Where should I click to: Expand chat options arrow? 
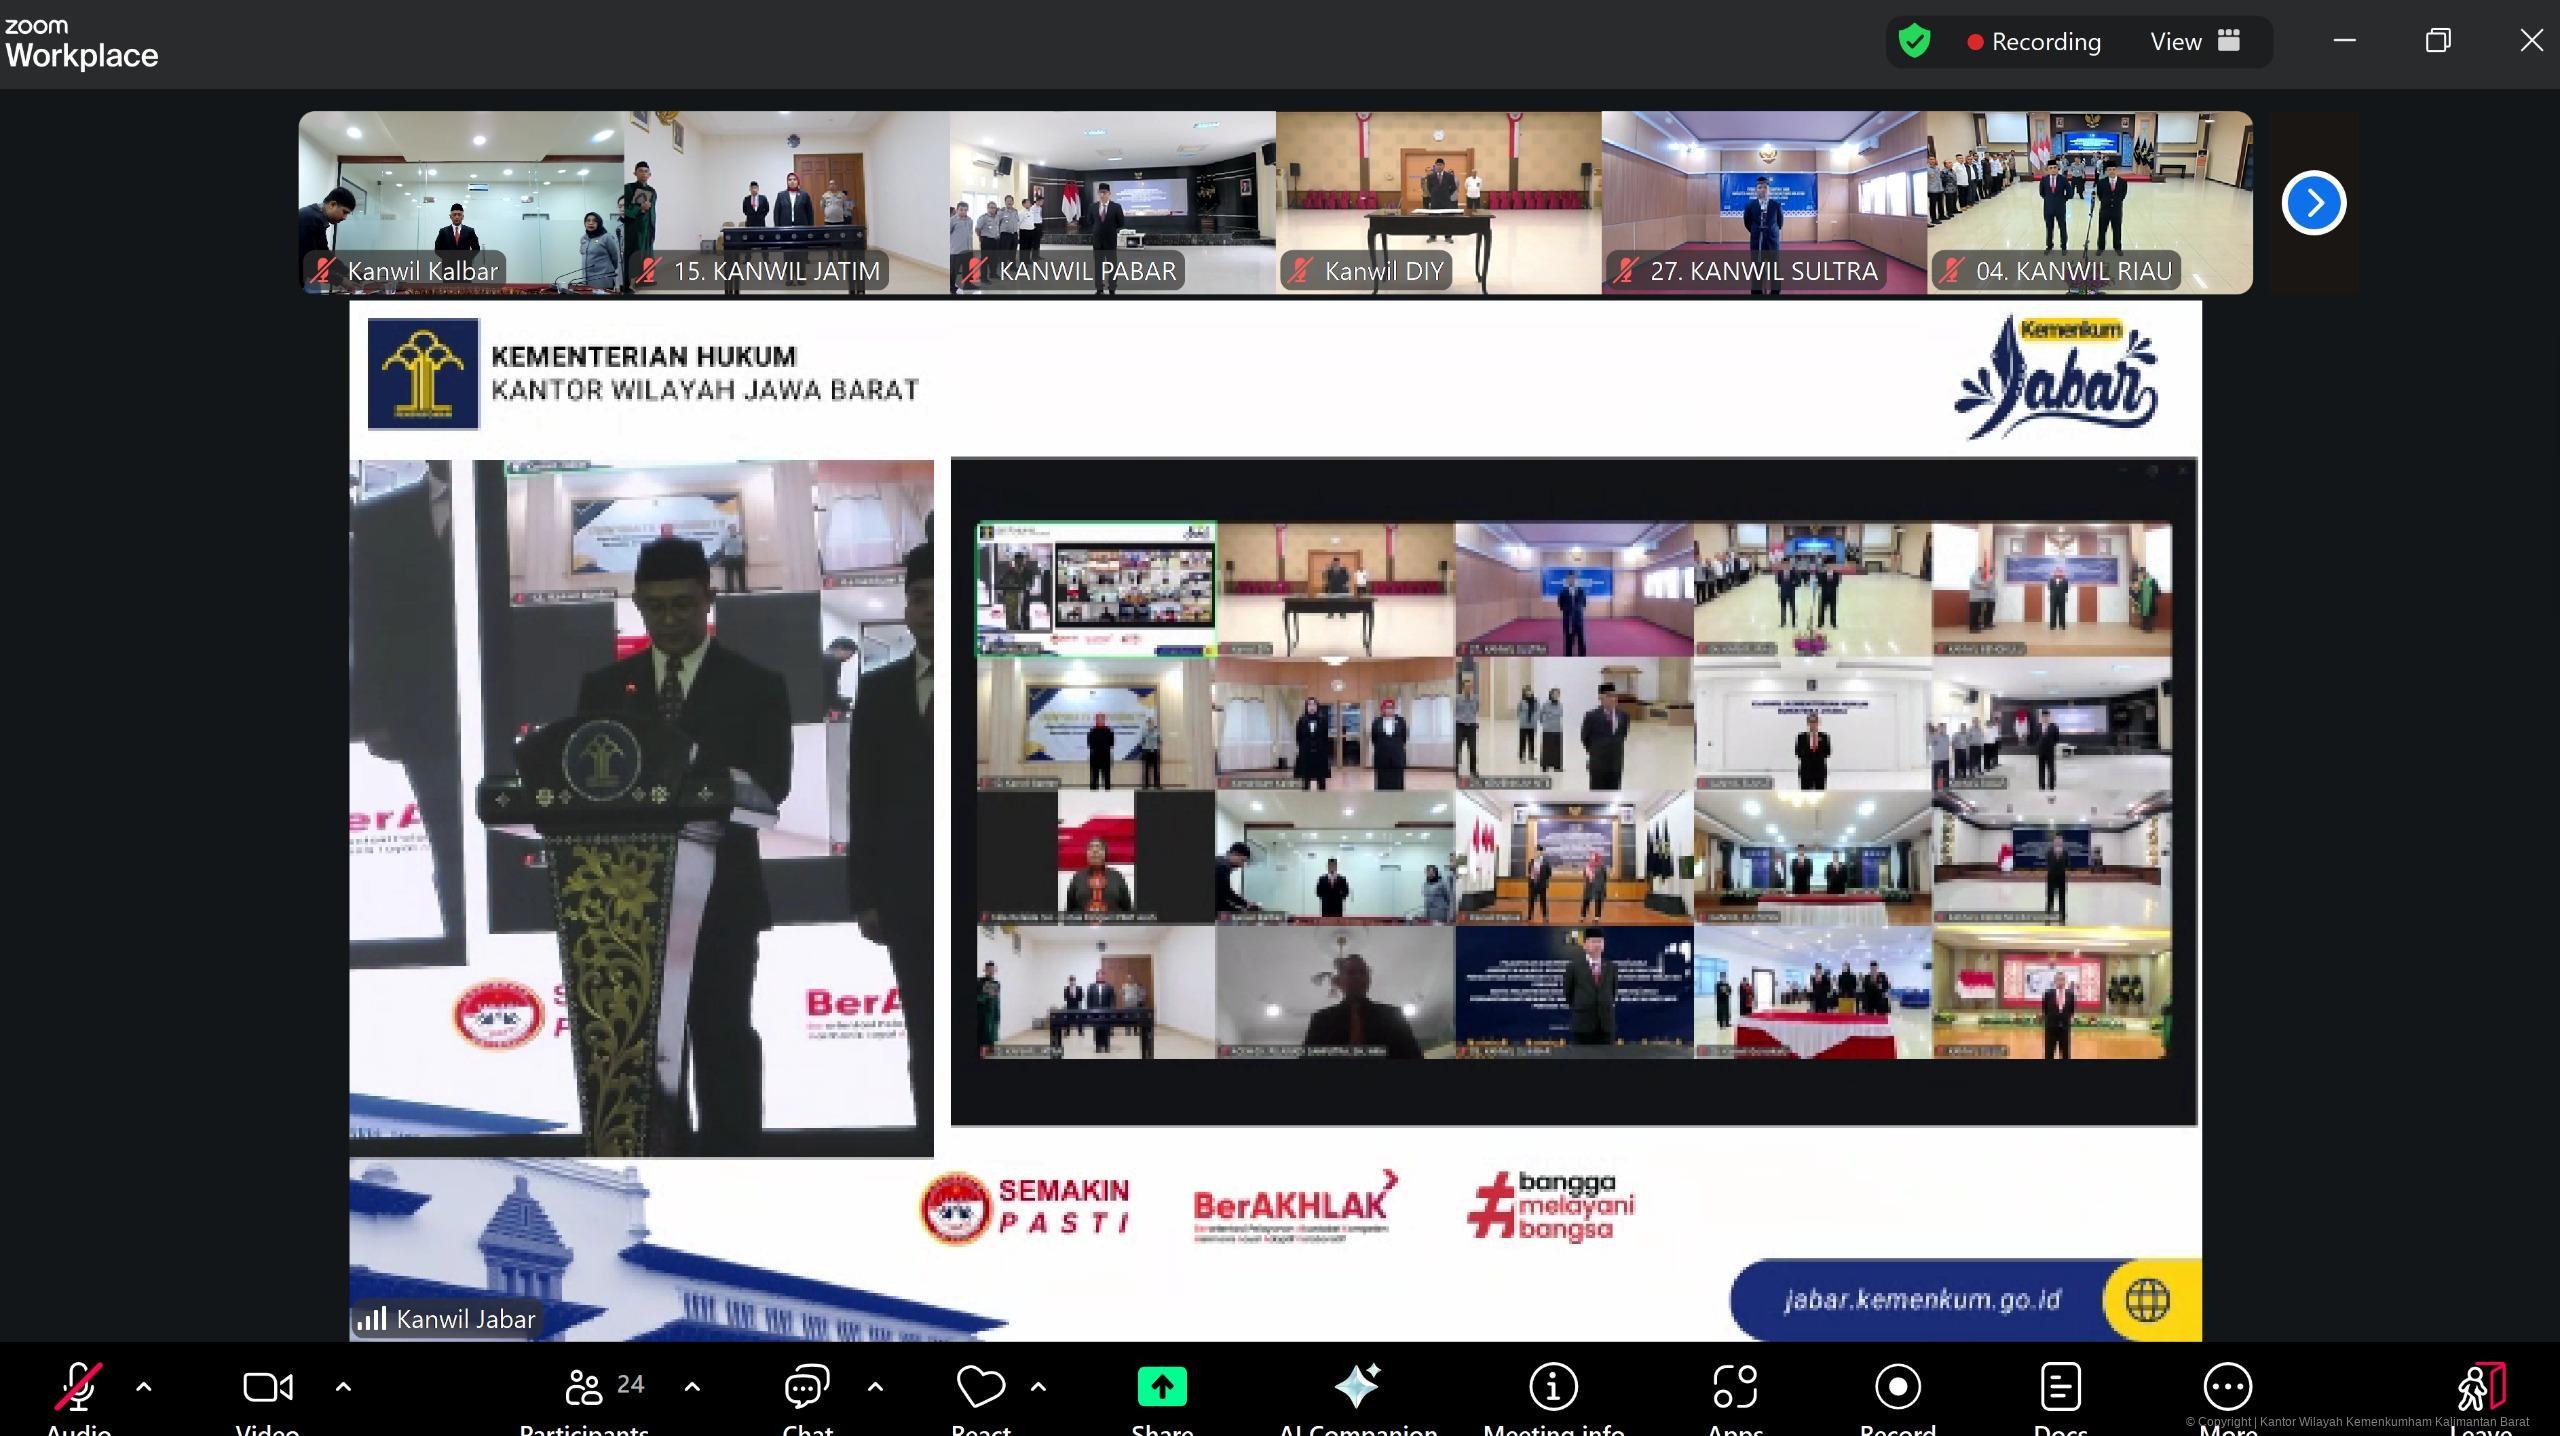pyautogui.click(x=875, y=1387)
